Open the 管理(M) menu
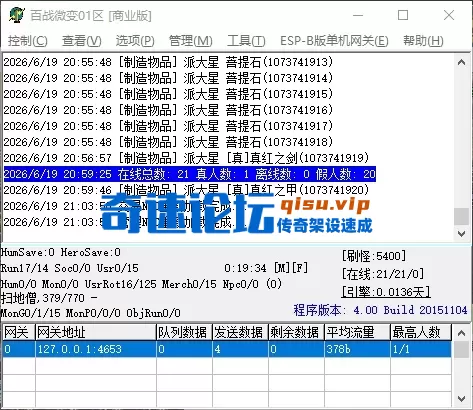This screenshot has width=473, height=410. [190, 41]
